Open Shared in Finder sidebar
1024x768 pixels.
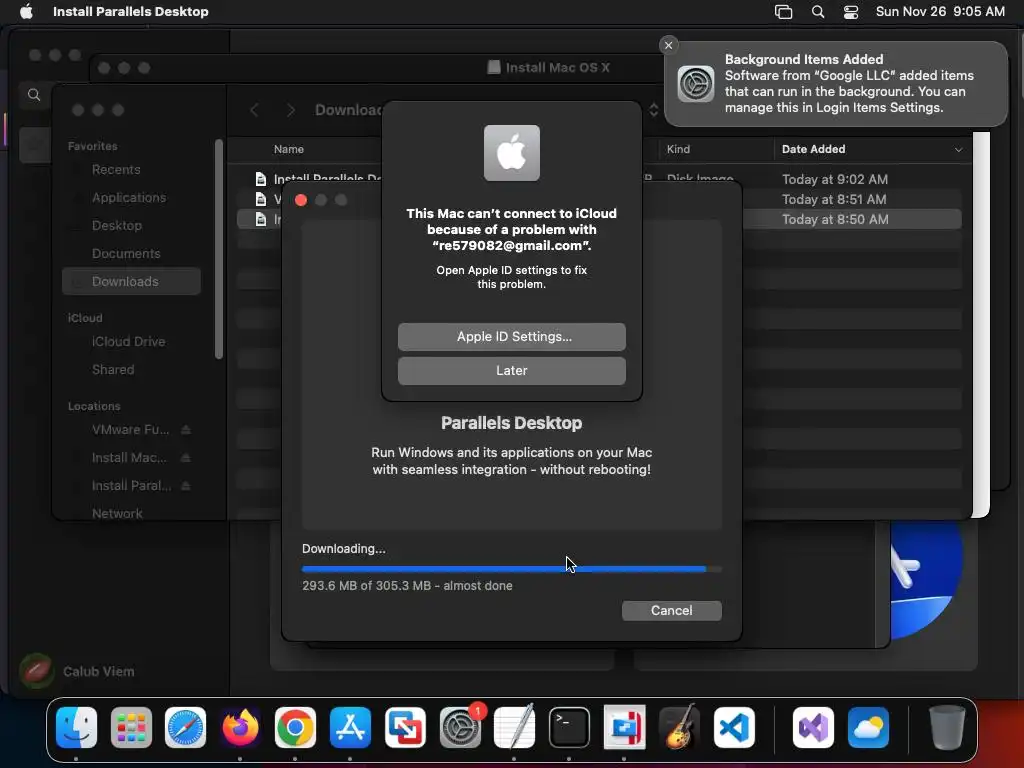click(x=112, y=370)
